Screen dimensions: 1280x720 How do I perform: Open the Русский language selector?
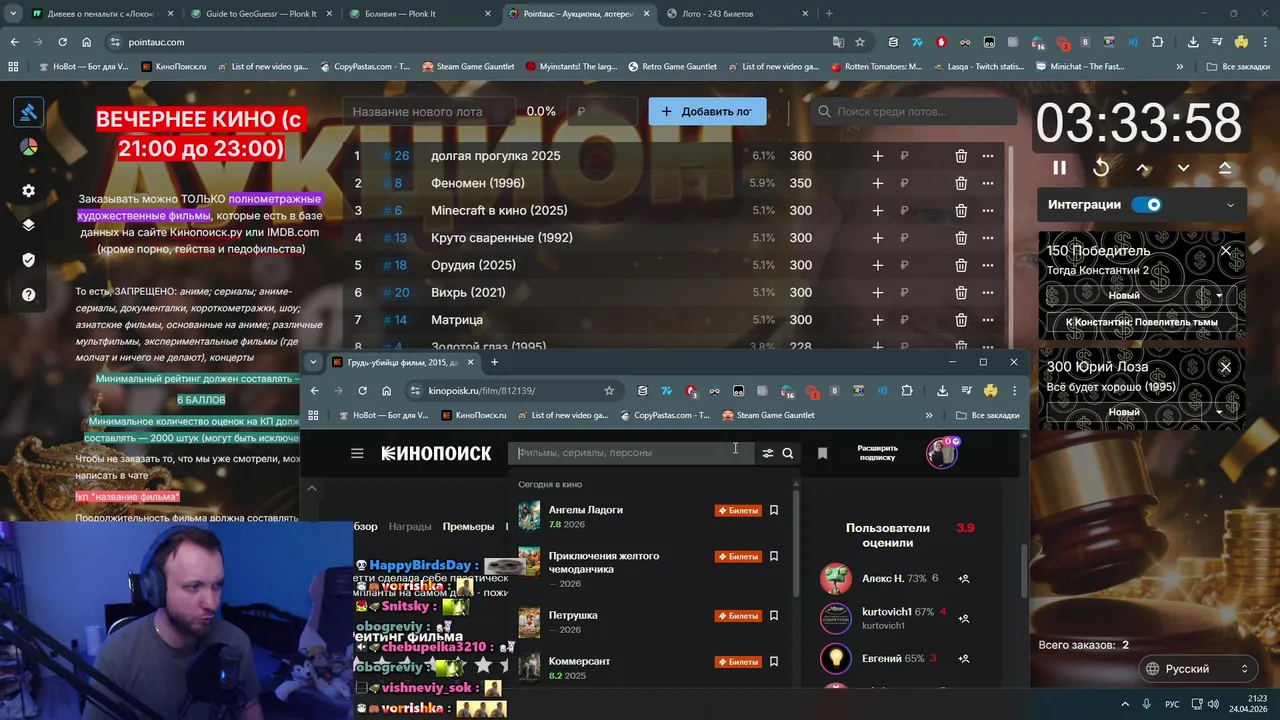tap(1198, 669)
